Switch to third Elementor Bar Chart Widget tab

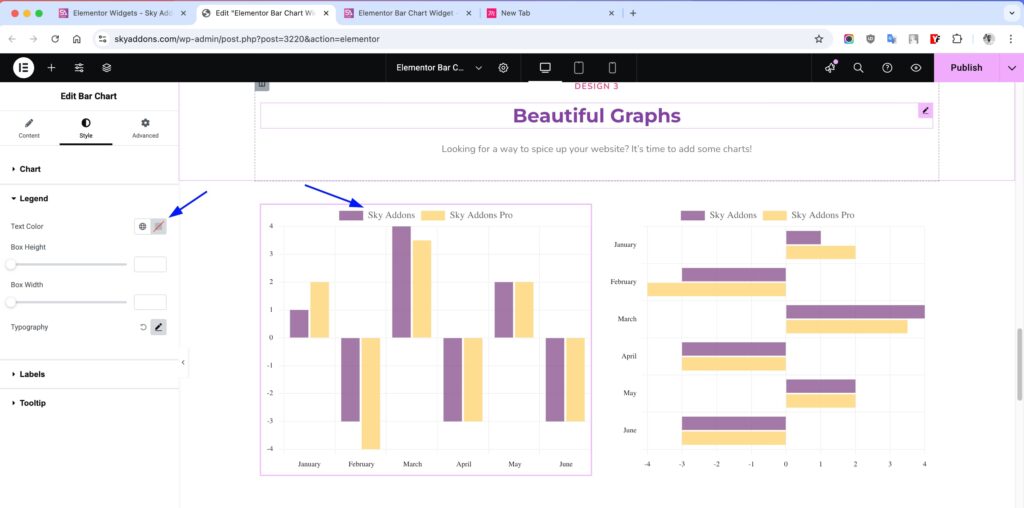[408, 13]
